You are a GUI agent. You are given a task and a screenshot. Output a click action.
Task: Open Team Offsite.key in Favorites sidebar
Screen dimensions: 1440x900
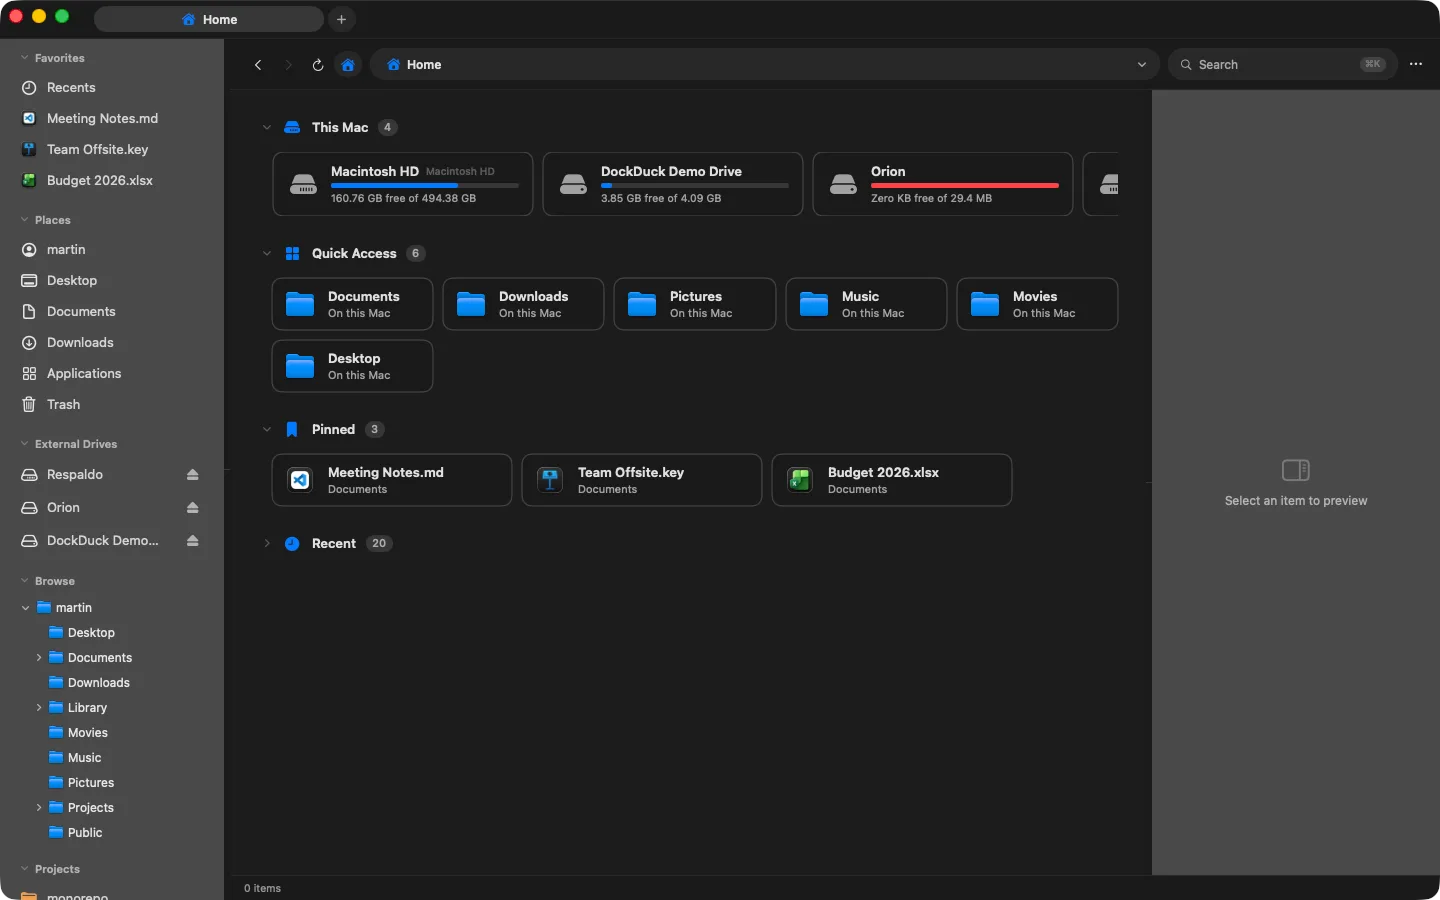pyautogui.click(x=112, y=150)
